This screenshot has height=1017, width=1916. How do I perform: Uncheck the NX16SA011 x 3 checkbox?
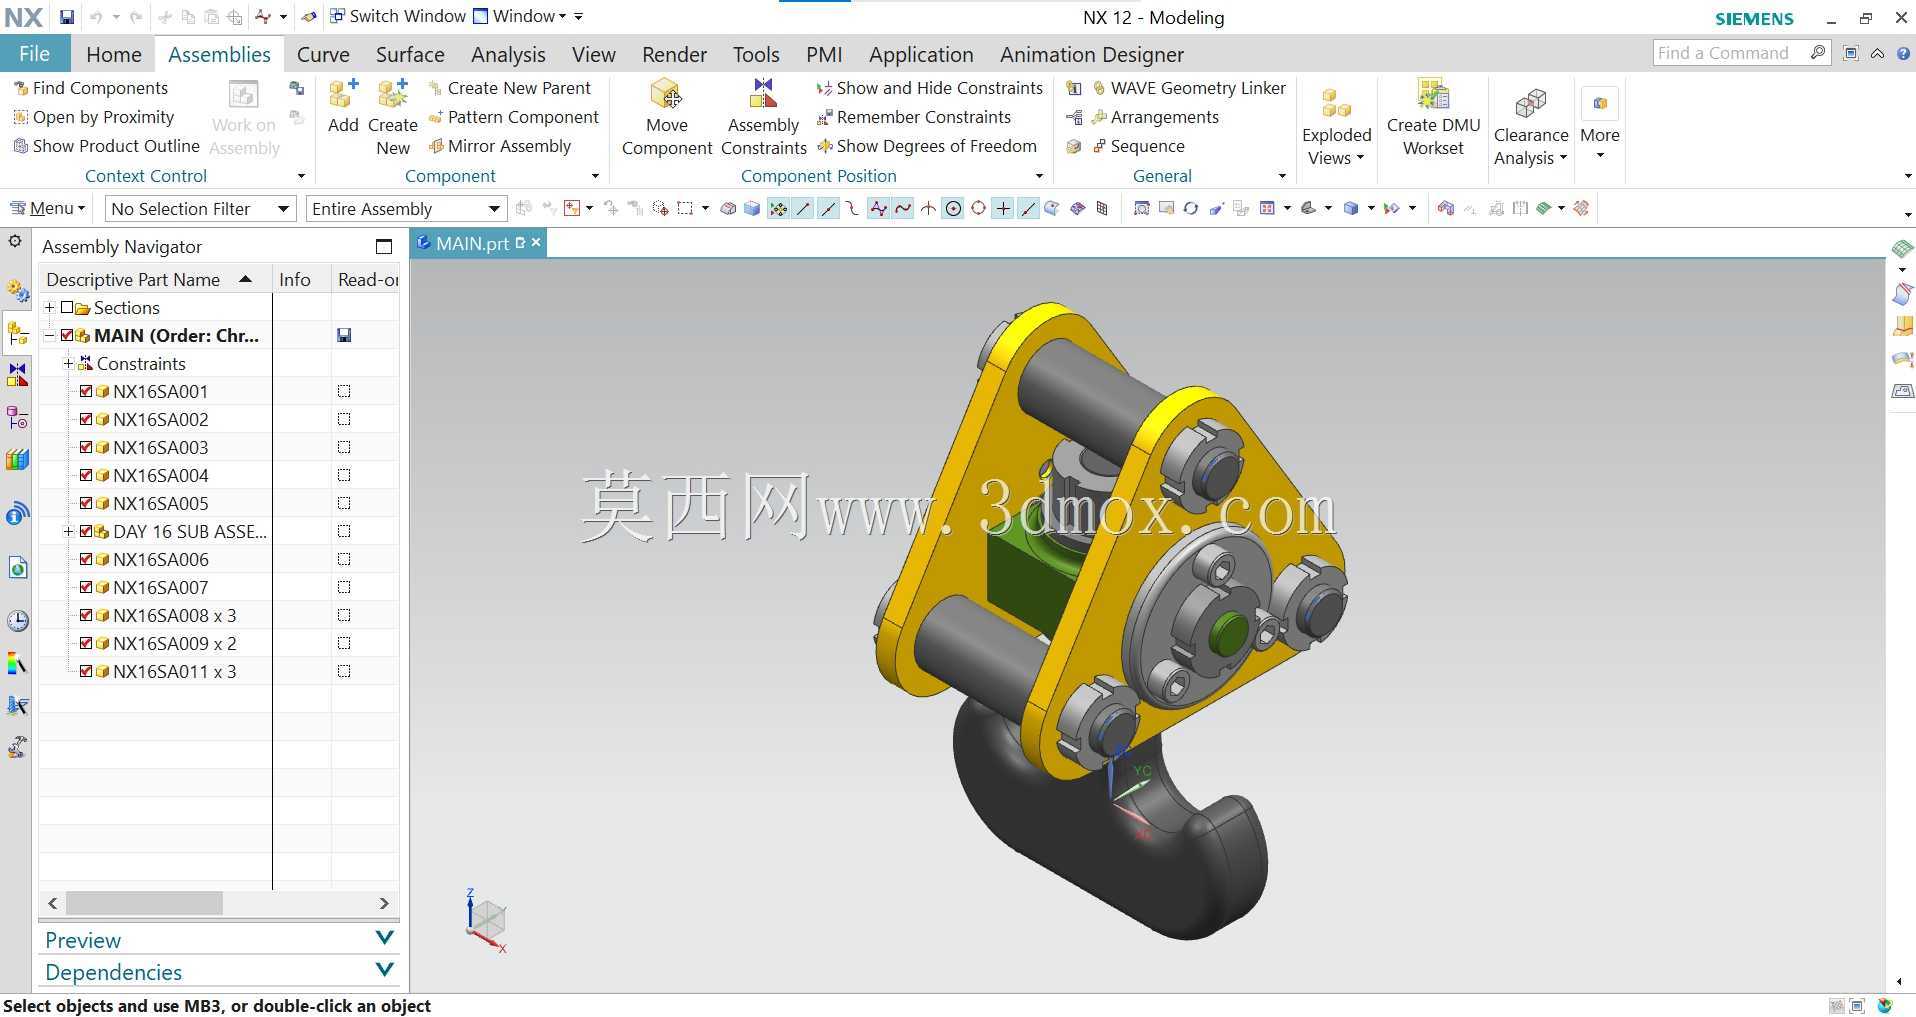coord(86,671)
